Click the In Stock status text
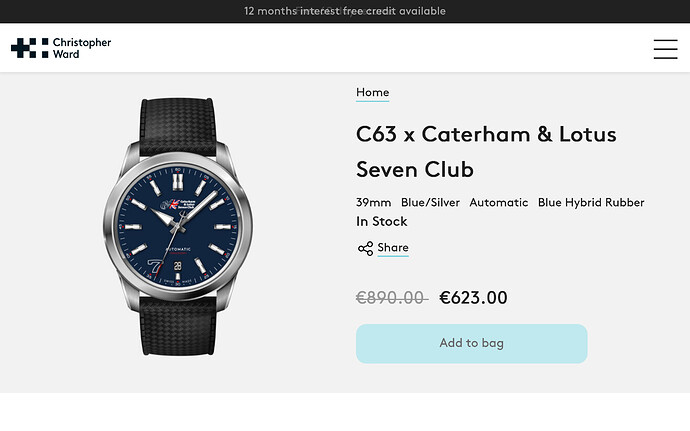 click(382, 221)
